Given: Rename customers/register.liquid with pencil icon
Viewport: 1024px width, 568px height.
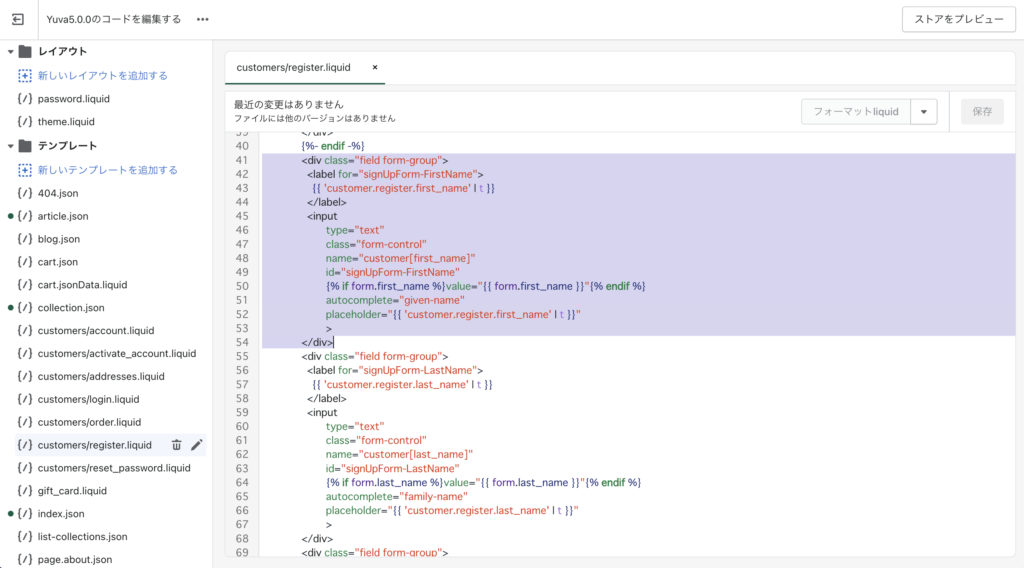Looking at the screenshot, I should tap(197, 445).
